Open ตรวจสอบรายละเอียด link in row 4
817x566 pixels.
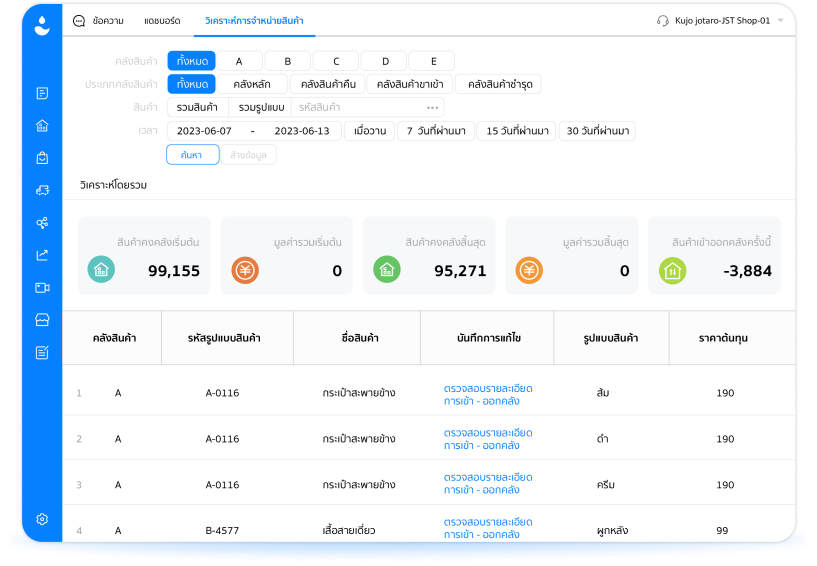[488, 528]
